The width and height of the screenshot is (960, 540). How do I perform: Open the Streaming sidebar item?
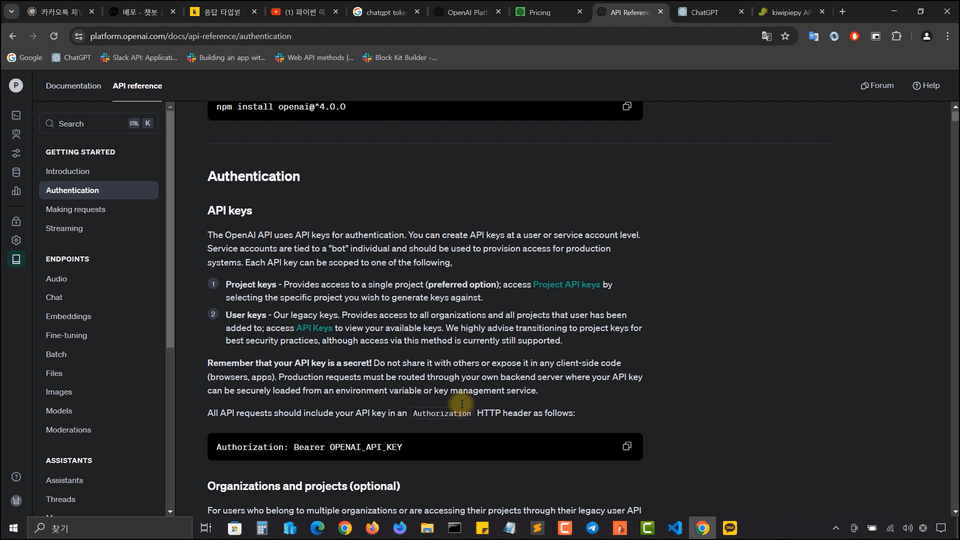point(64,228)
